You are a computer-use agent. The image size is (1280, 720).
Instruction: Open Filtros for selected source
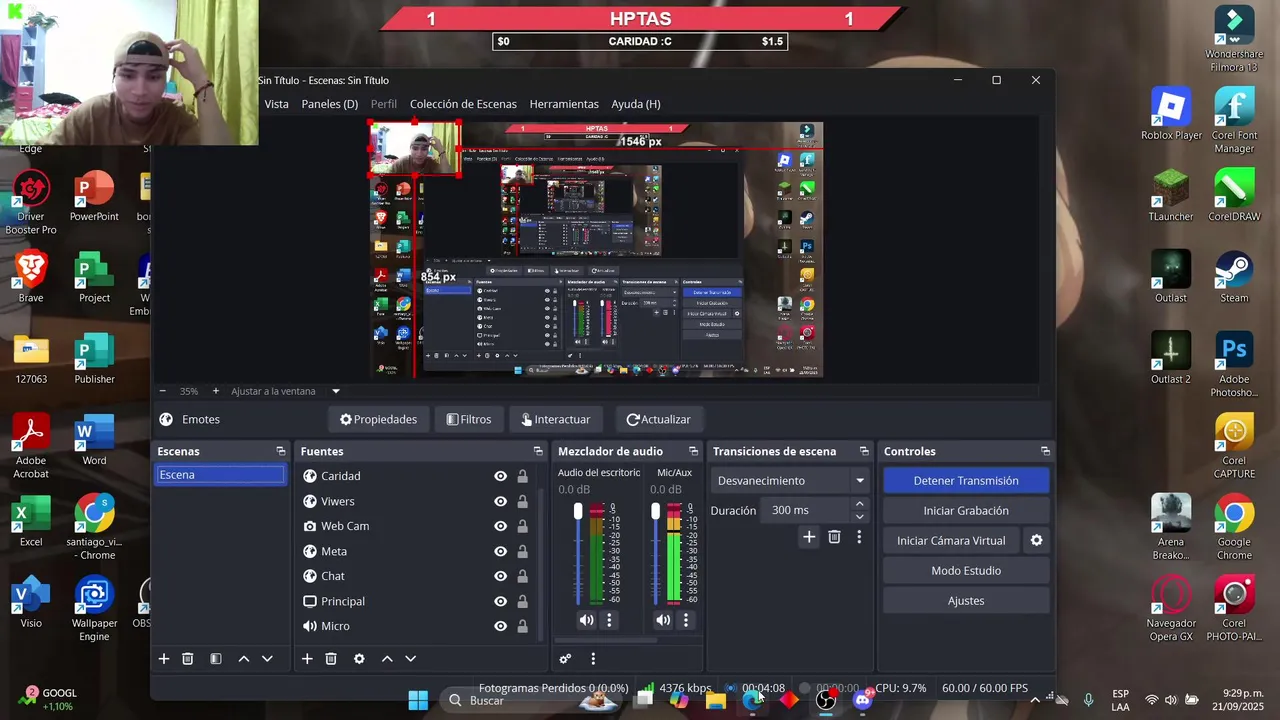tap(469, 420)
